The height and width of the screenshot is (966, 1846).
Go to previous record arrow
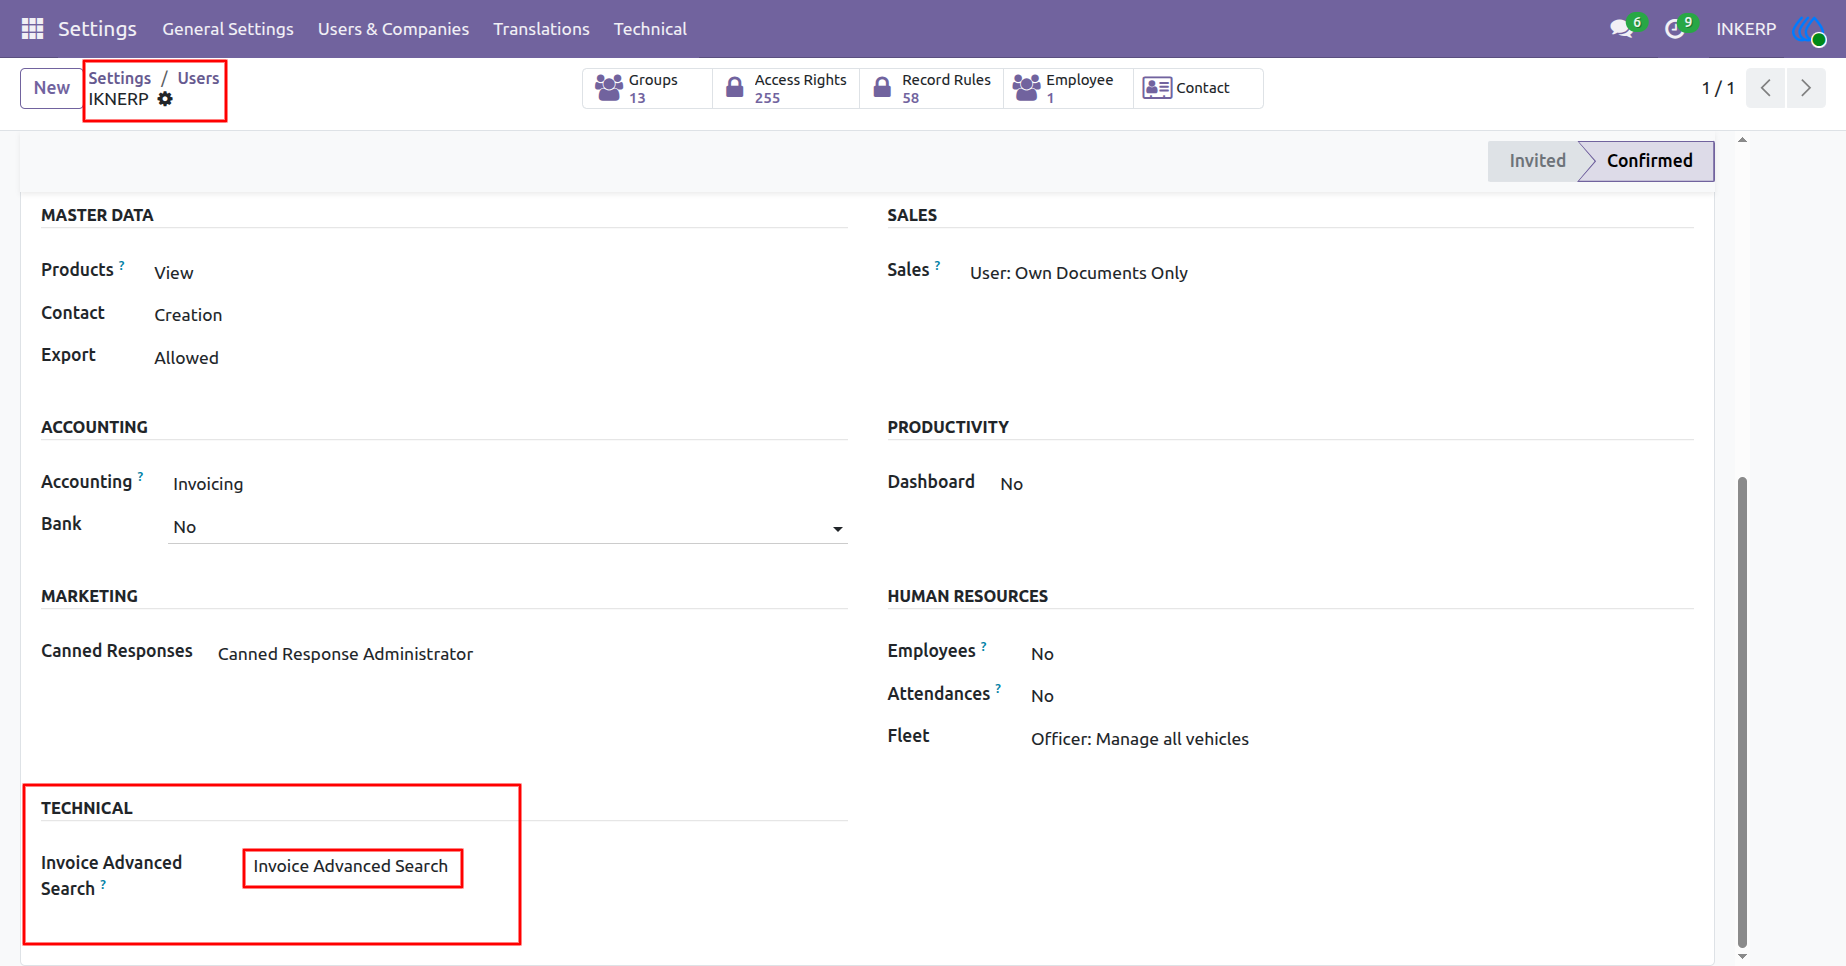[1766, 88]
